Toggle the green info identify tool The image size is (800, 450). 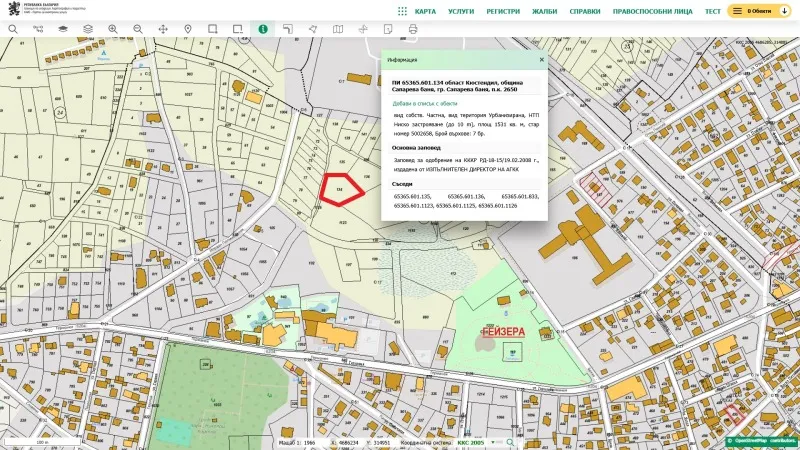263,29
